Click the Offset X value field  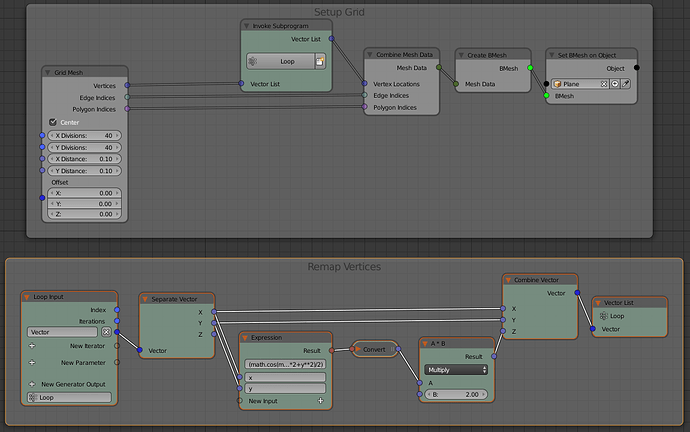point(84,193)
